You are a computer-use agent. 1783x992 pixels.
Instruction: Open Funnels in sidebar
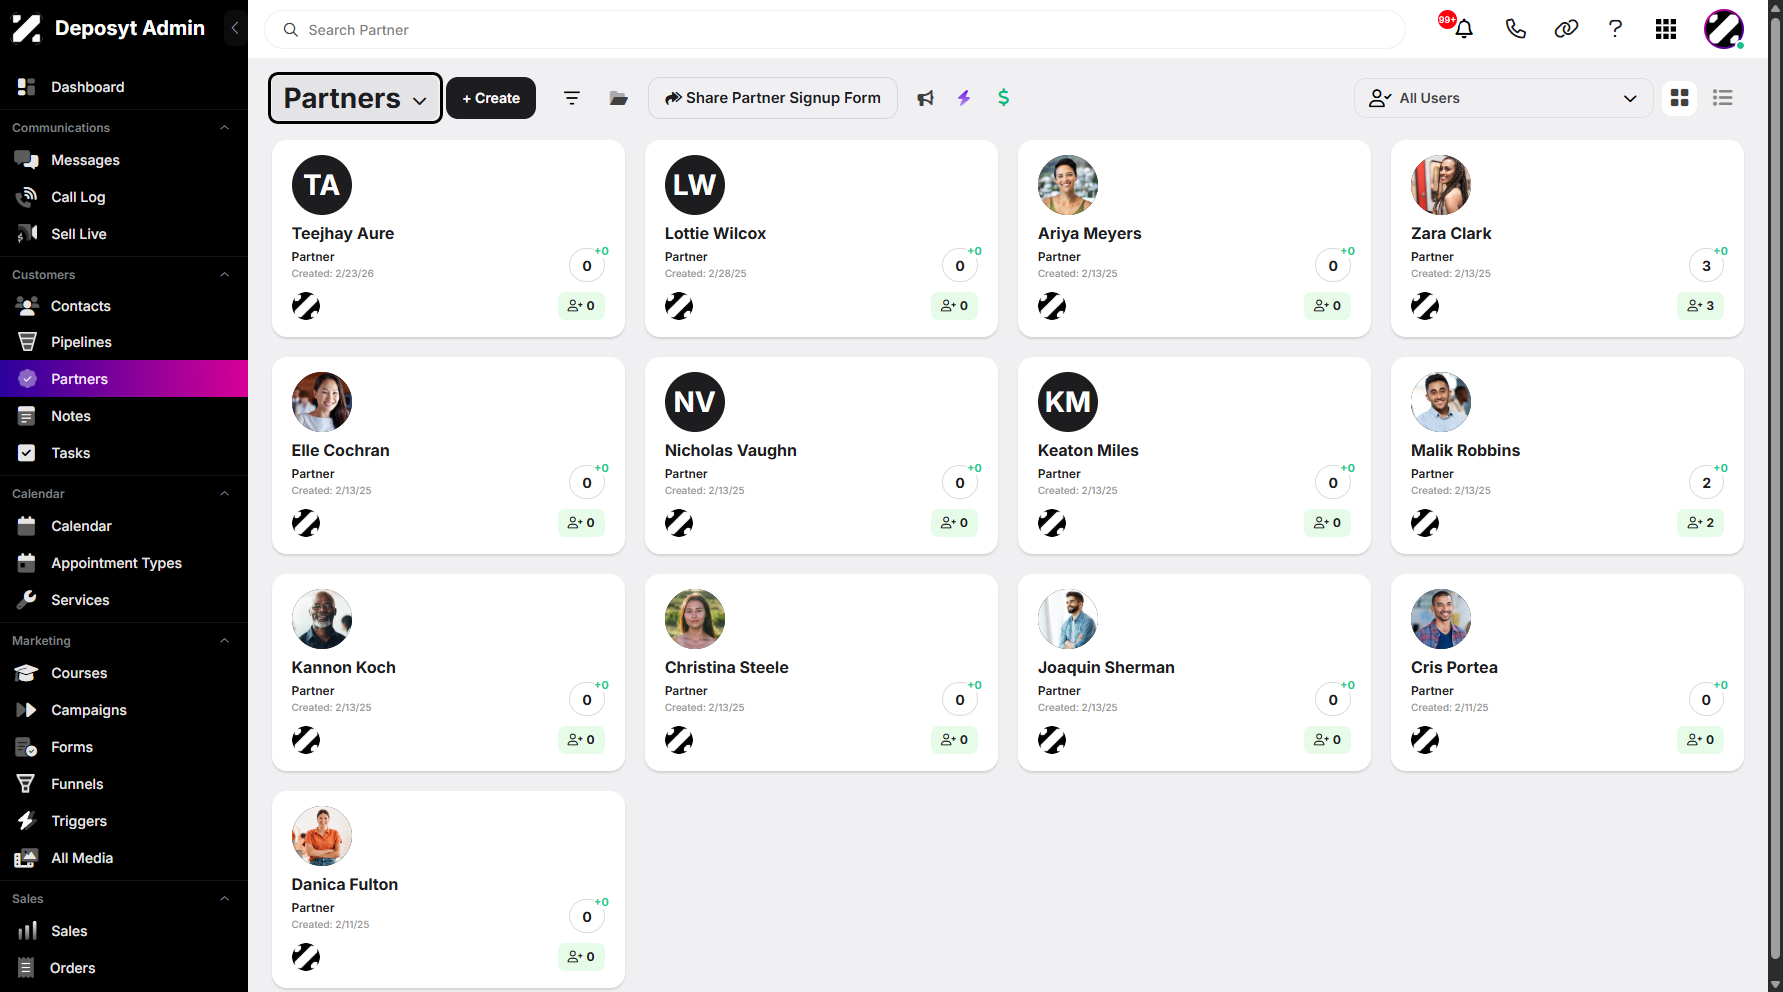124,784
